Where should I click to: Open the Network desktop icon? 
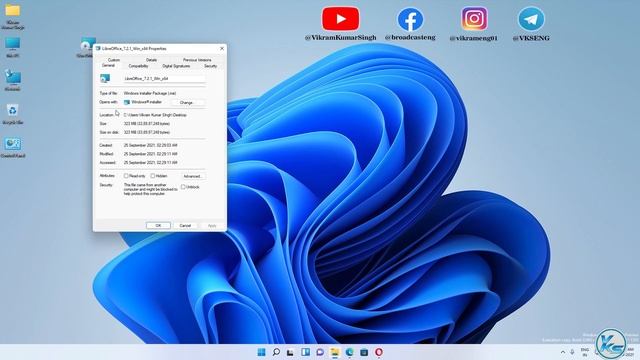coord(13,77)
